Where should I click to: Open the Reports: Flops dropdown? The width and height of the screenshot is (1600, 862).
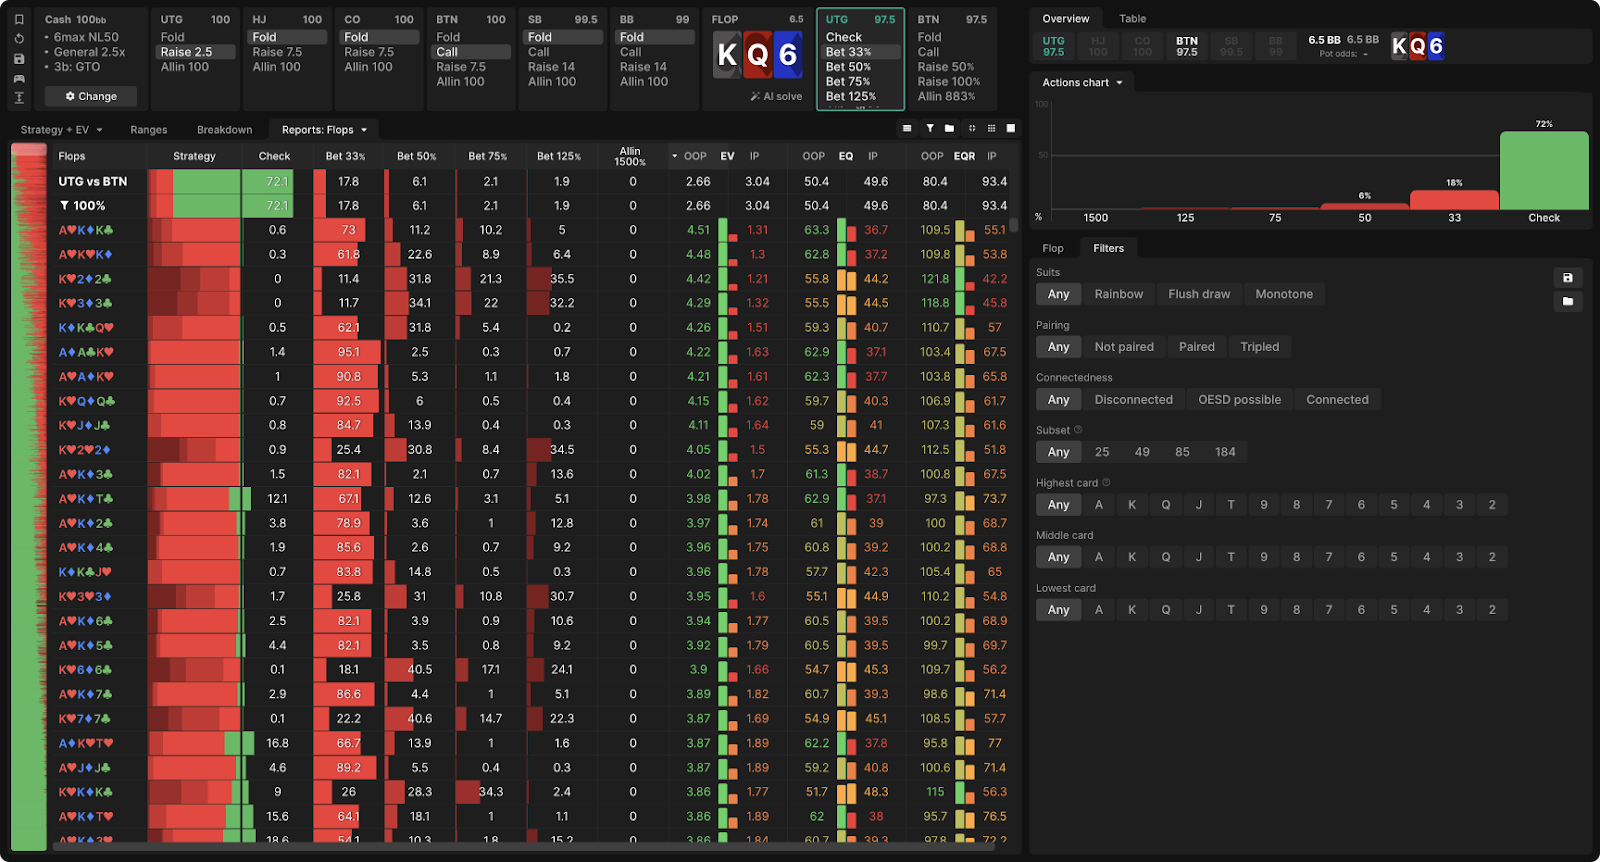coord(324,130)
